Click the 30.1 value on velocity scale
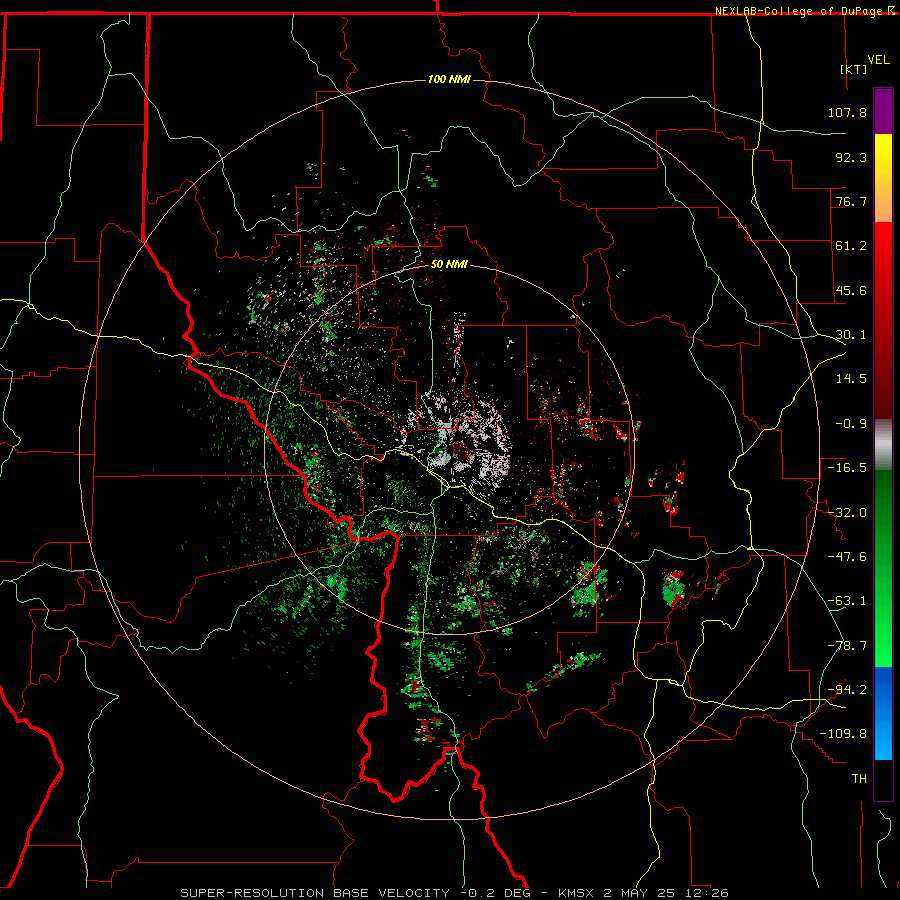This screenshot has width=900, height=900. (851, 334)
